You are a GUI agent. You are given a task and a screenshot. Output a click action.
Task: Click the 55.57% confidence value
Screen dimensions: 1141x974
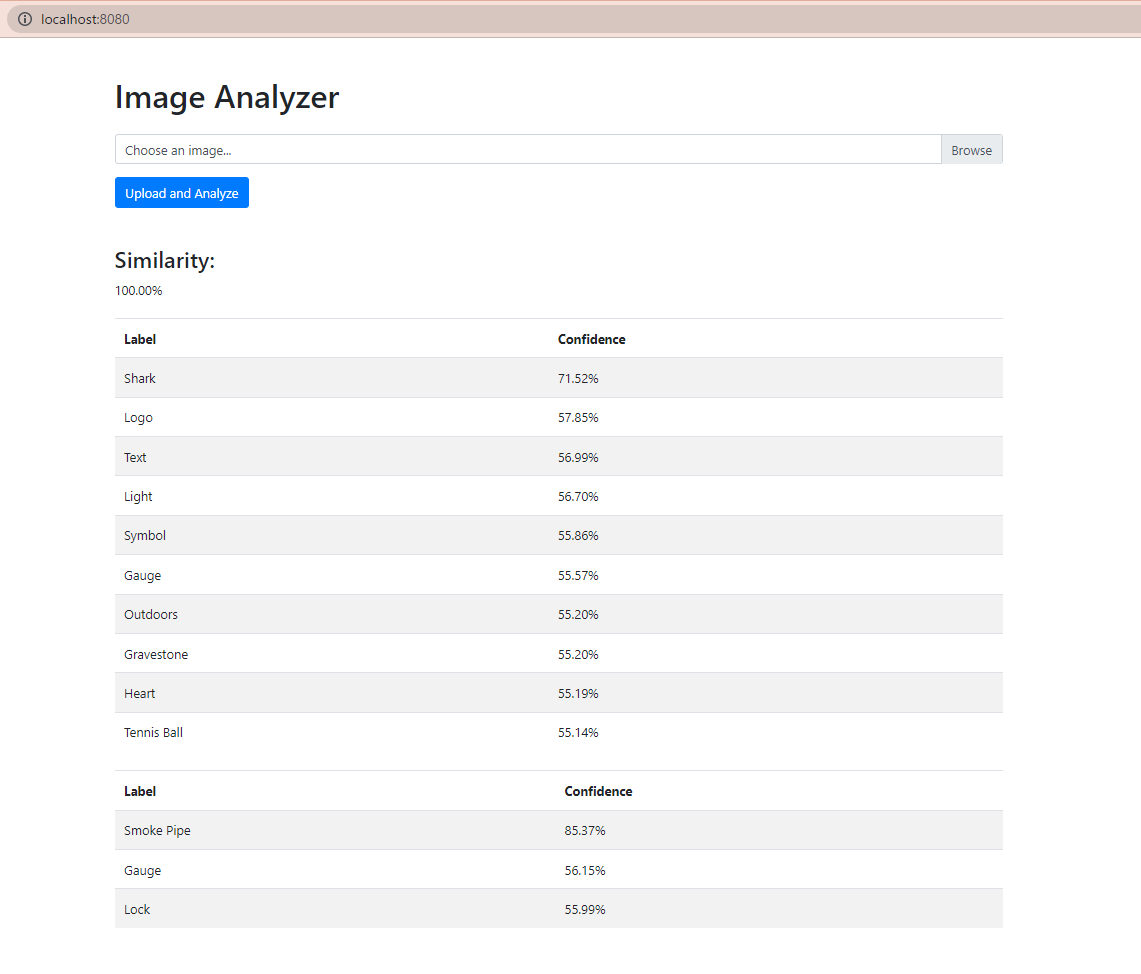578,575
